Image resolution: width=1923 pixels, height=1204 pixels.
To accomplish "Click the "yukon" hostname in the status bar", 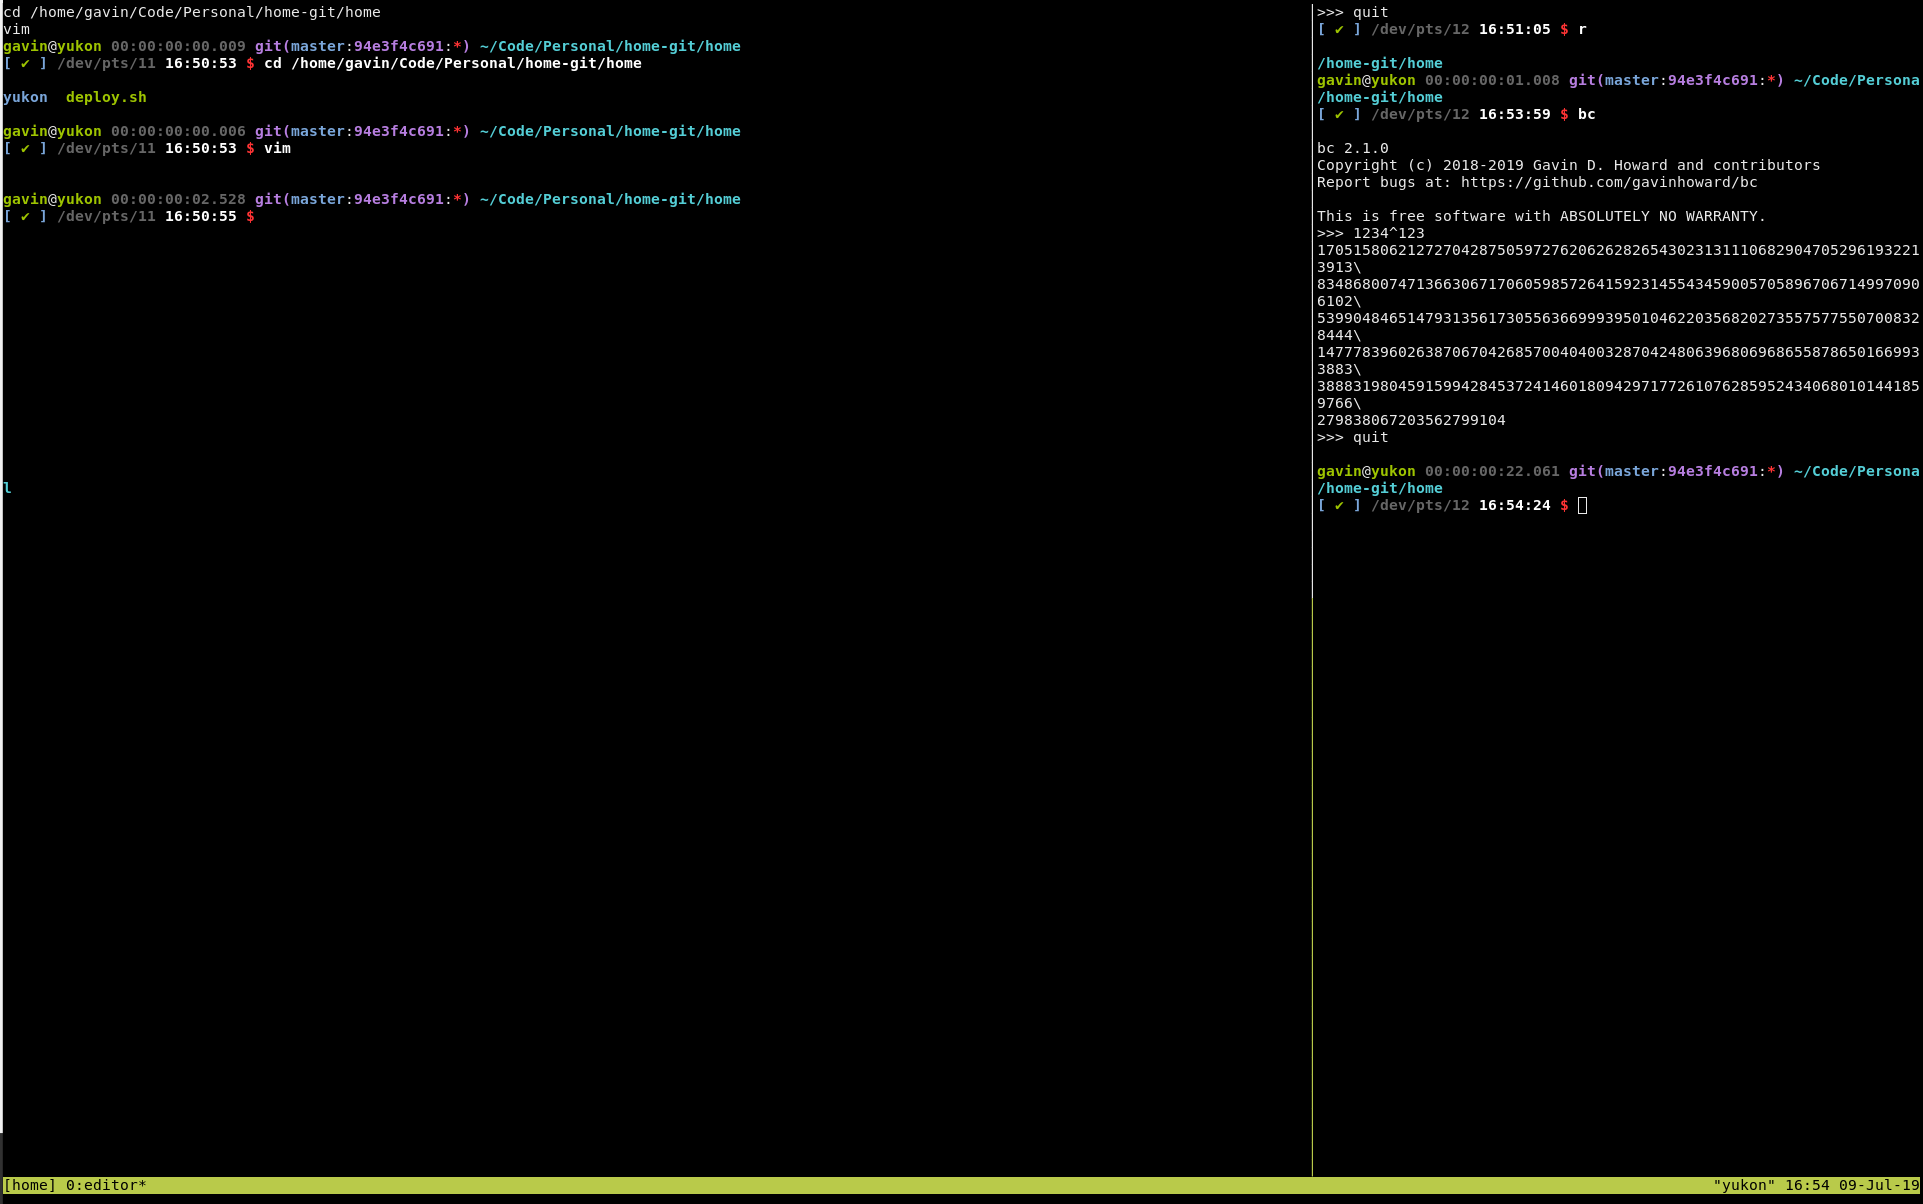I will (1744, 1185).
